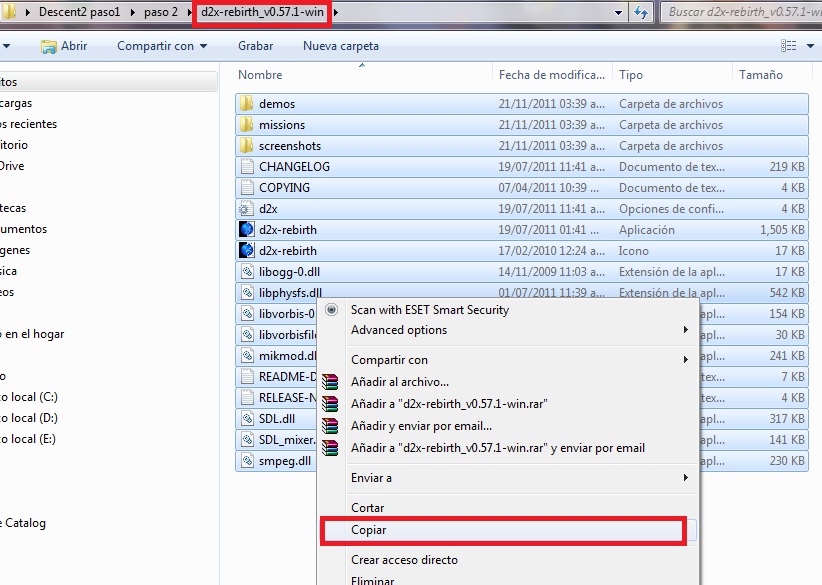Select Añadir y enviar por email...
822x585 pixels.
(421, 426)
